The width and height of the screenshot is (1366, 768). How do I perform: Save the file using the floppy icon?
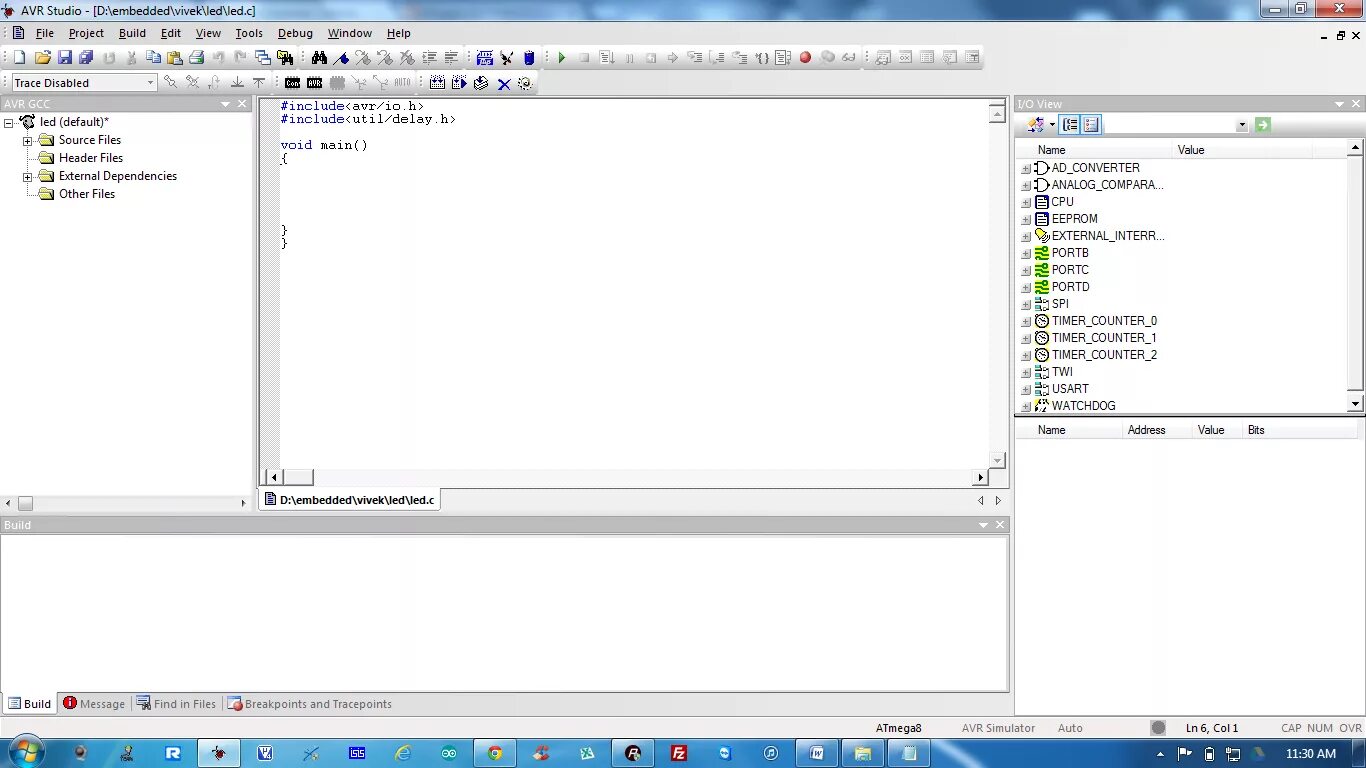(x=64, y=58)
